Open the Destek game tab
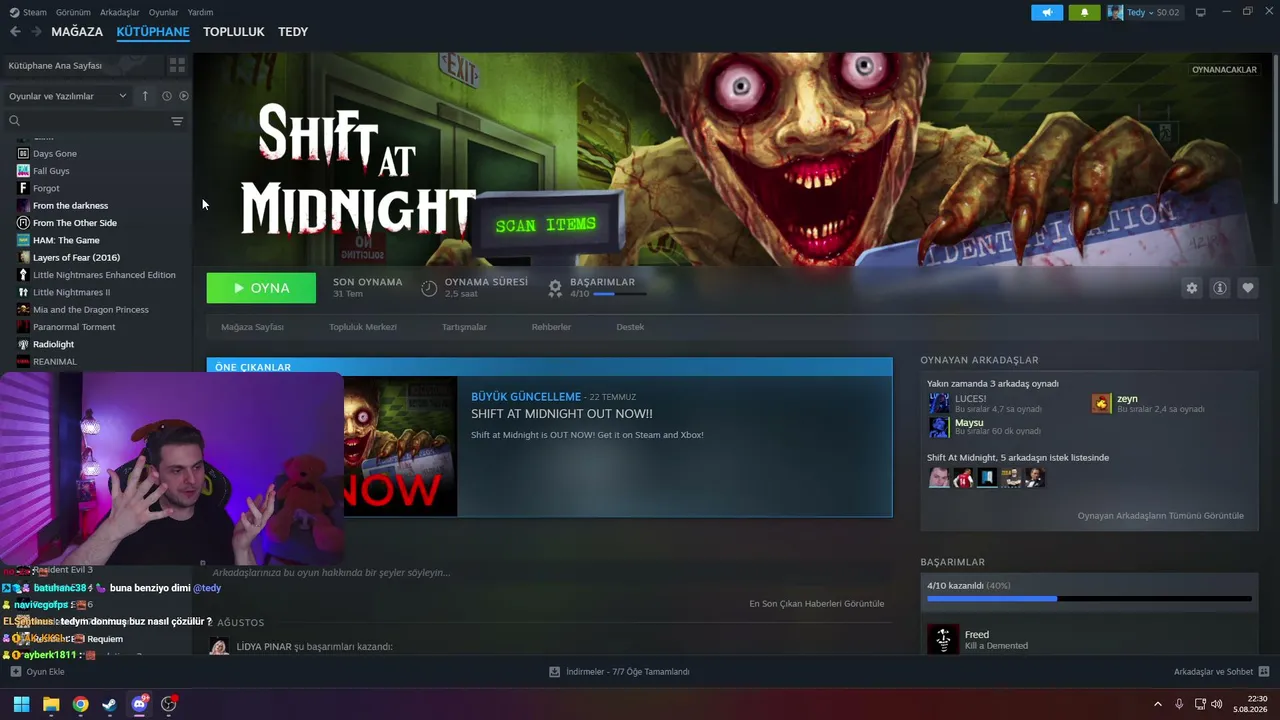 click(x=630, y=327)
